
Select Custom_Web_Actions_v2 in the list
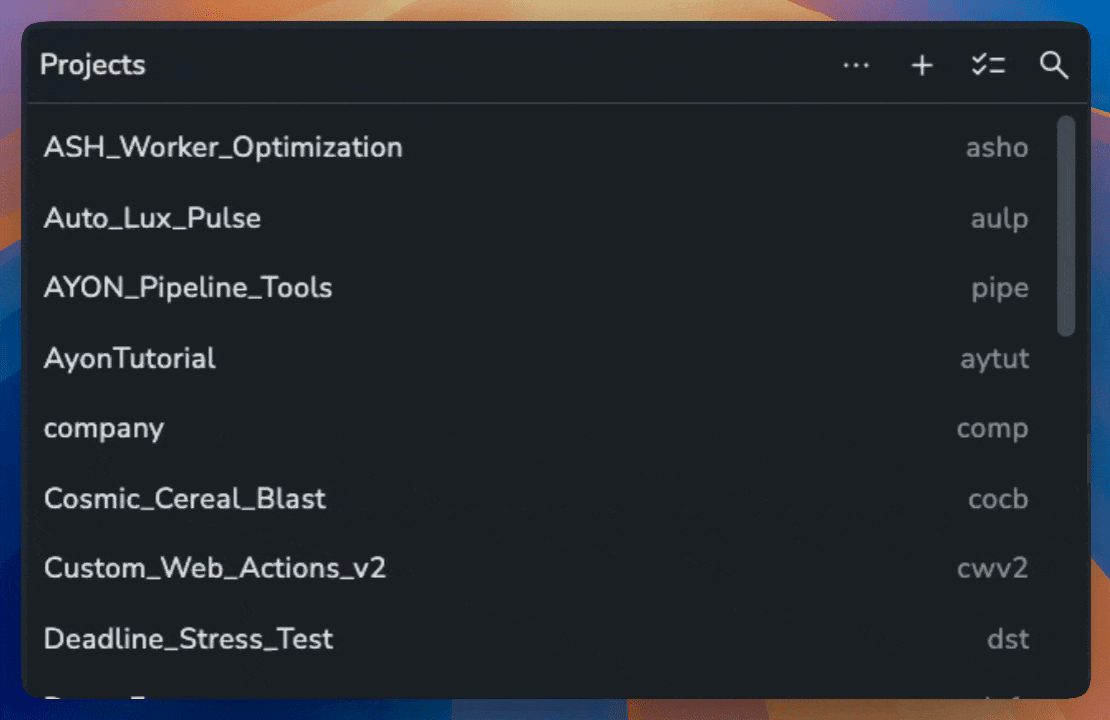click(215, 569)
